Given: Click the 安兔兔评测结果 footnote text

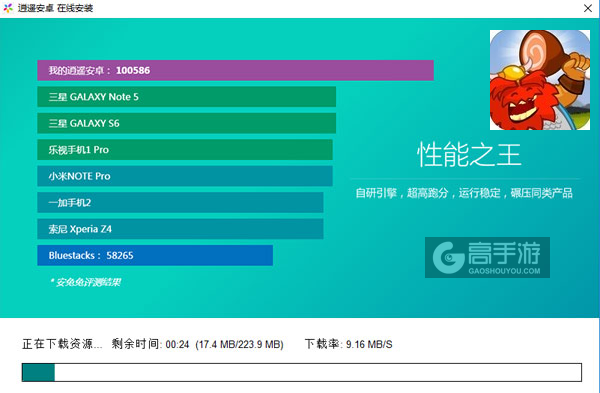Looking at the screenshot, I should pos(85,282).
